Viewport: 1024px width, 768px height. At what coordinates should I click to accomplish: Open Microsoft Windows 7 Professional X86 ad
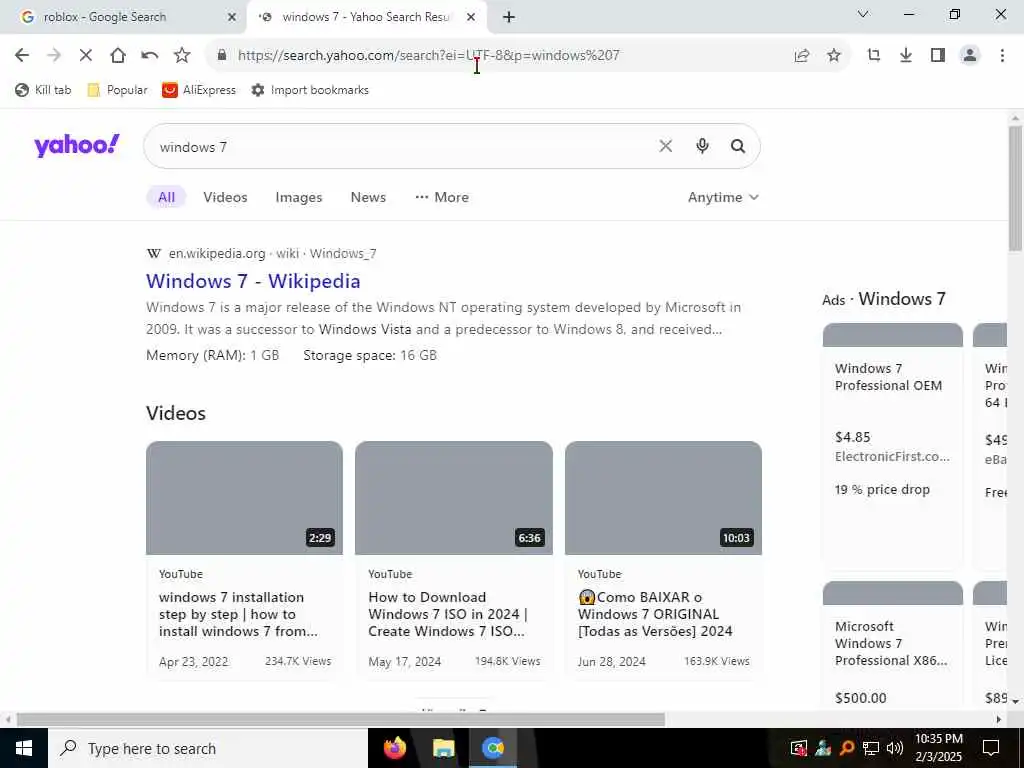click(x=891, y=643)
